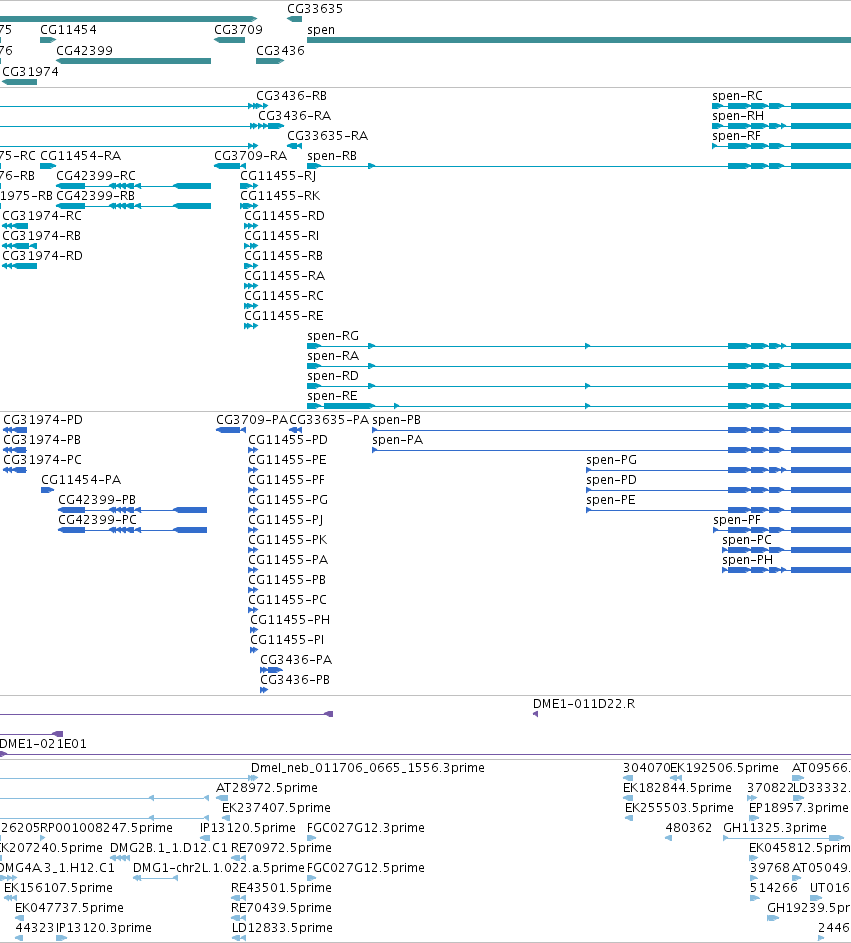
Task: Click the spen-PE protein label
Action: pos(610,500)
